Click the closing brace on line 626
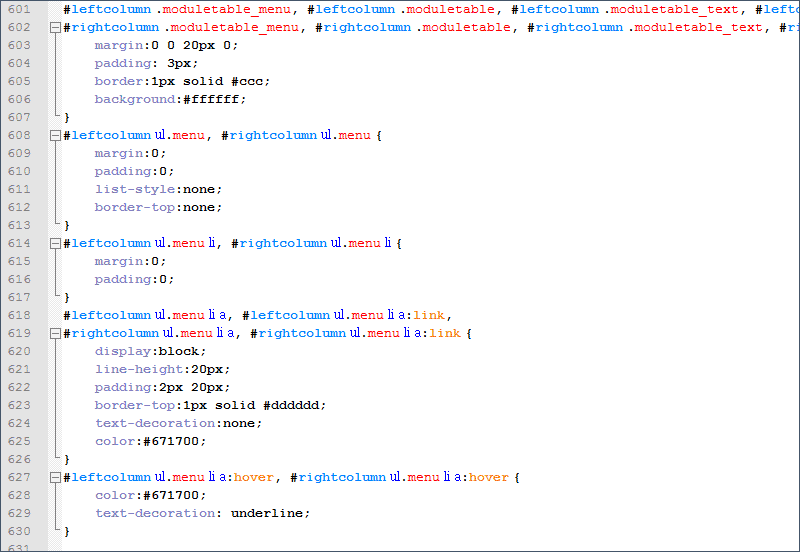 click(67, 459)
